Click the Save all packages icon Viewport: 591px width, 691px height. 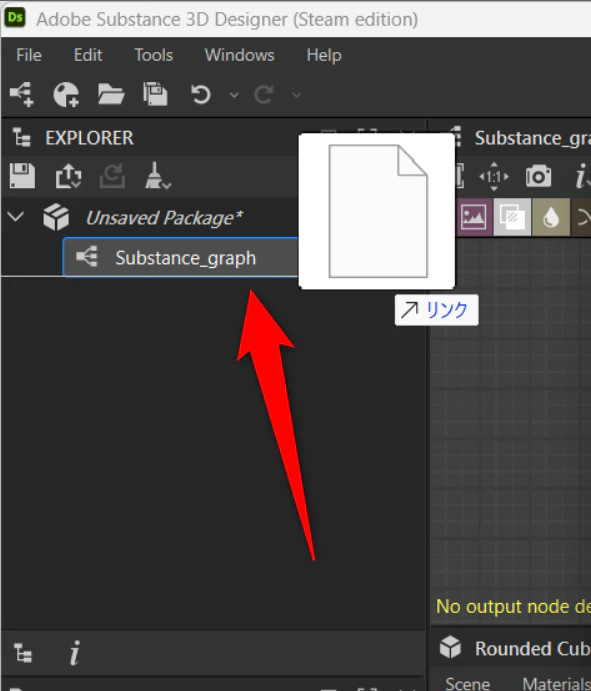pyautogui.click(x=155, y=94)
